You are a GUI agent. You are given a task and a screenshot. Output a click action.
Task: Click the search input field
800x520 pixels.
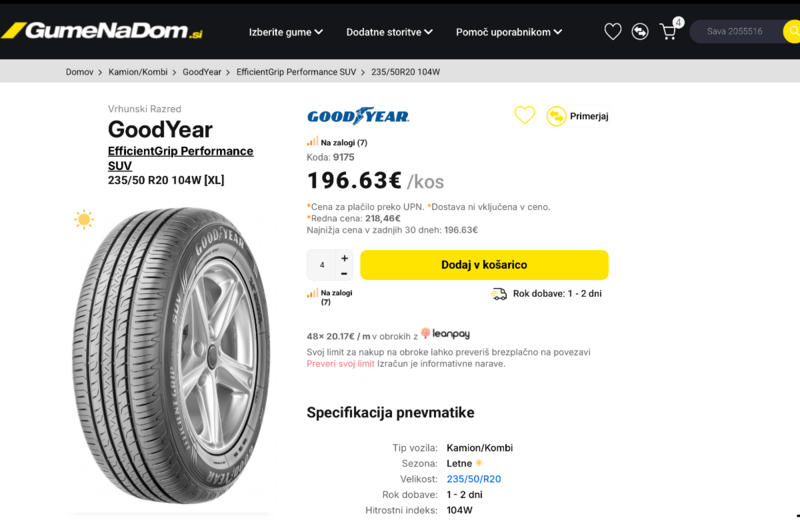click(x=738, y=32)
